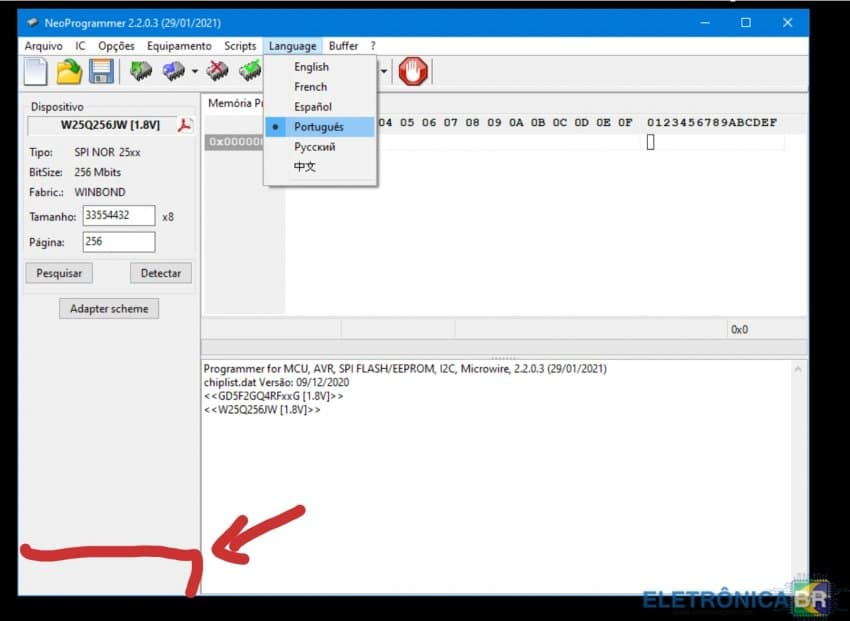This screenshot has width=850, height=621.
Task: Close the open Language menu
Action: click(x=292, y=46)
